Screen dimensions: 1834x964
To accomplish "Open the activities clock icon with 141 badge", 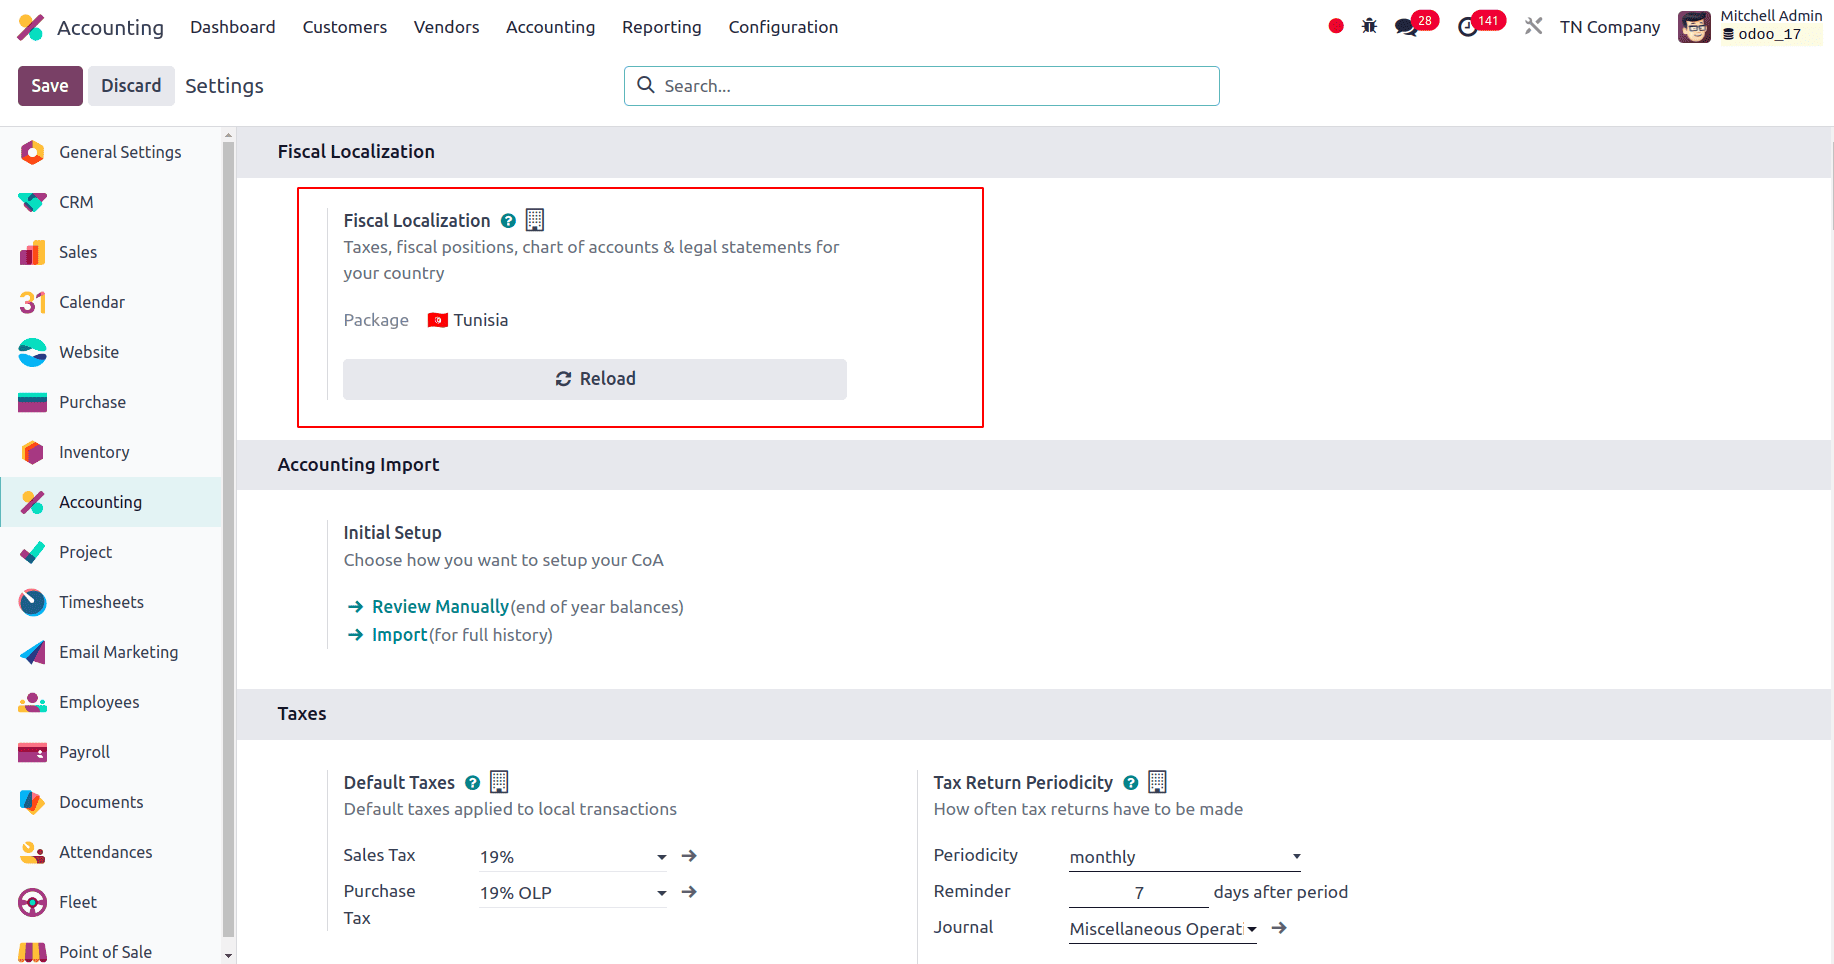I will click(x=1468, y=27).
